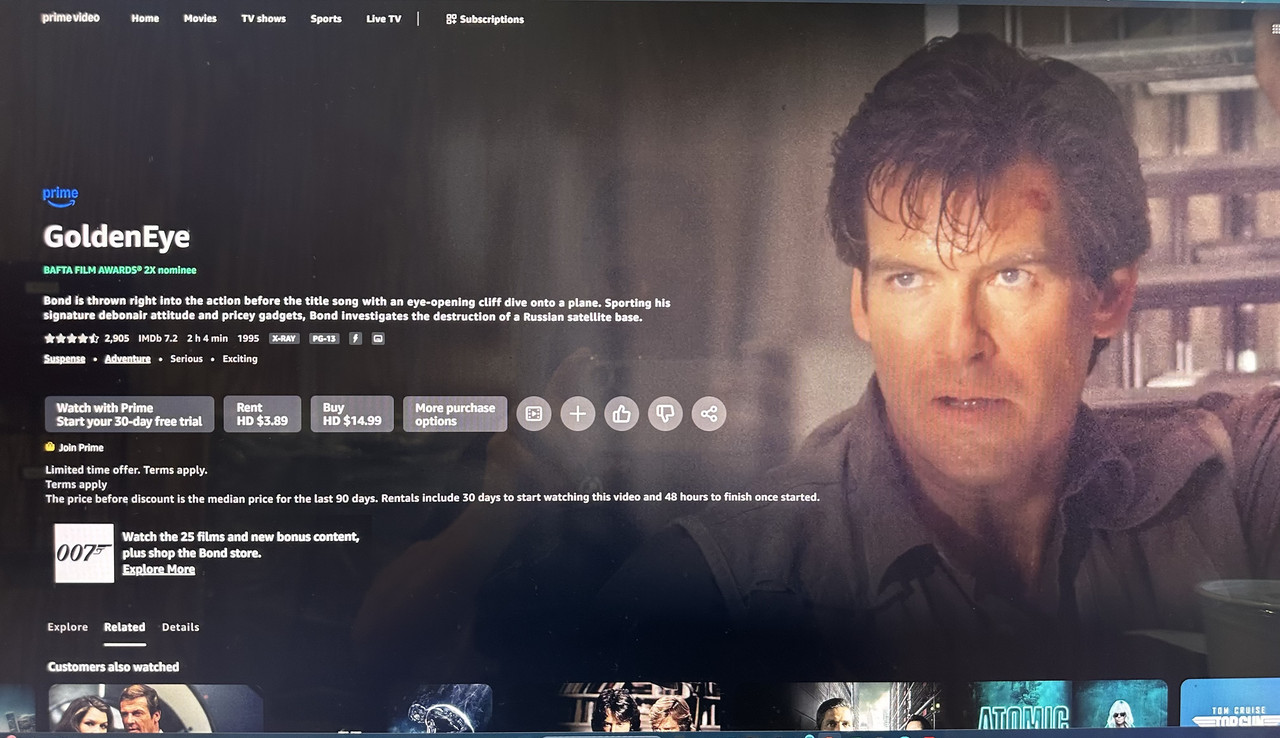Open the Live TV menu
Viewport: 1280px width, 738px height.
coord(383,19)
